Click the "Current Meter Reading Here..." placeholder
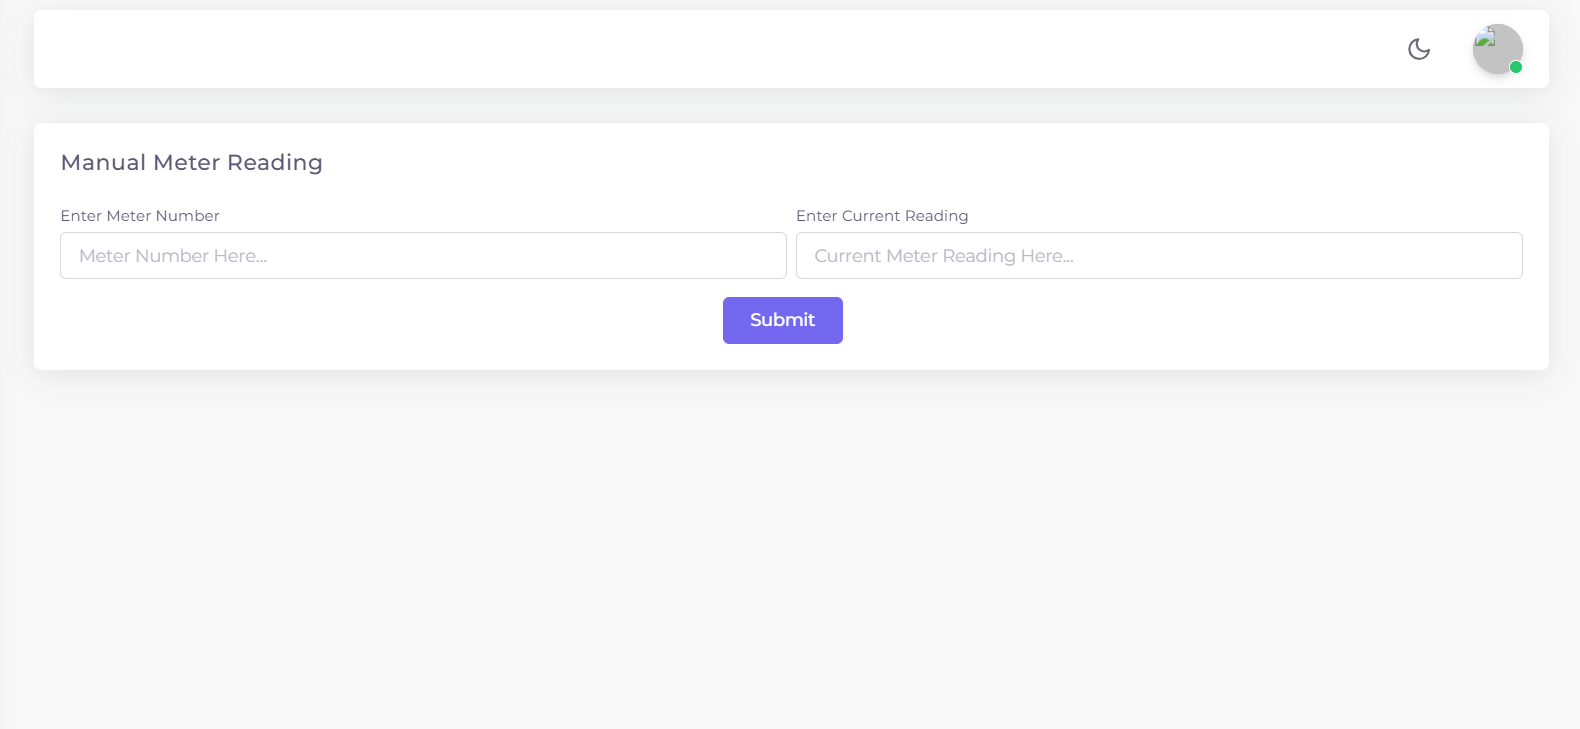This screenshot has width=1580, height=729. [944, 256]
